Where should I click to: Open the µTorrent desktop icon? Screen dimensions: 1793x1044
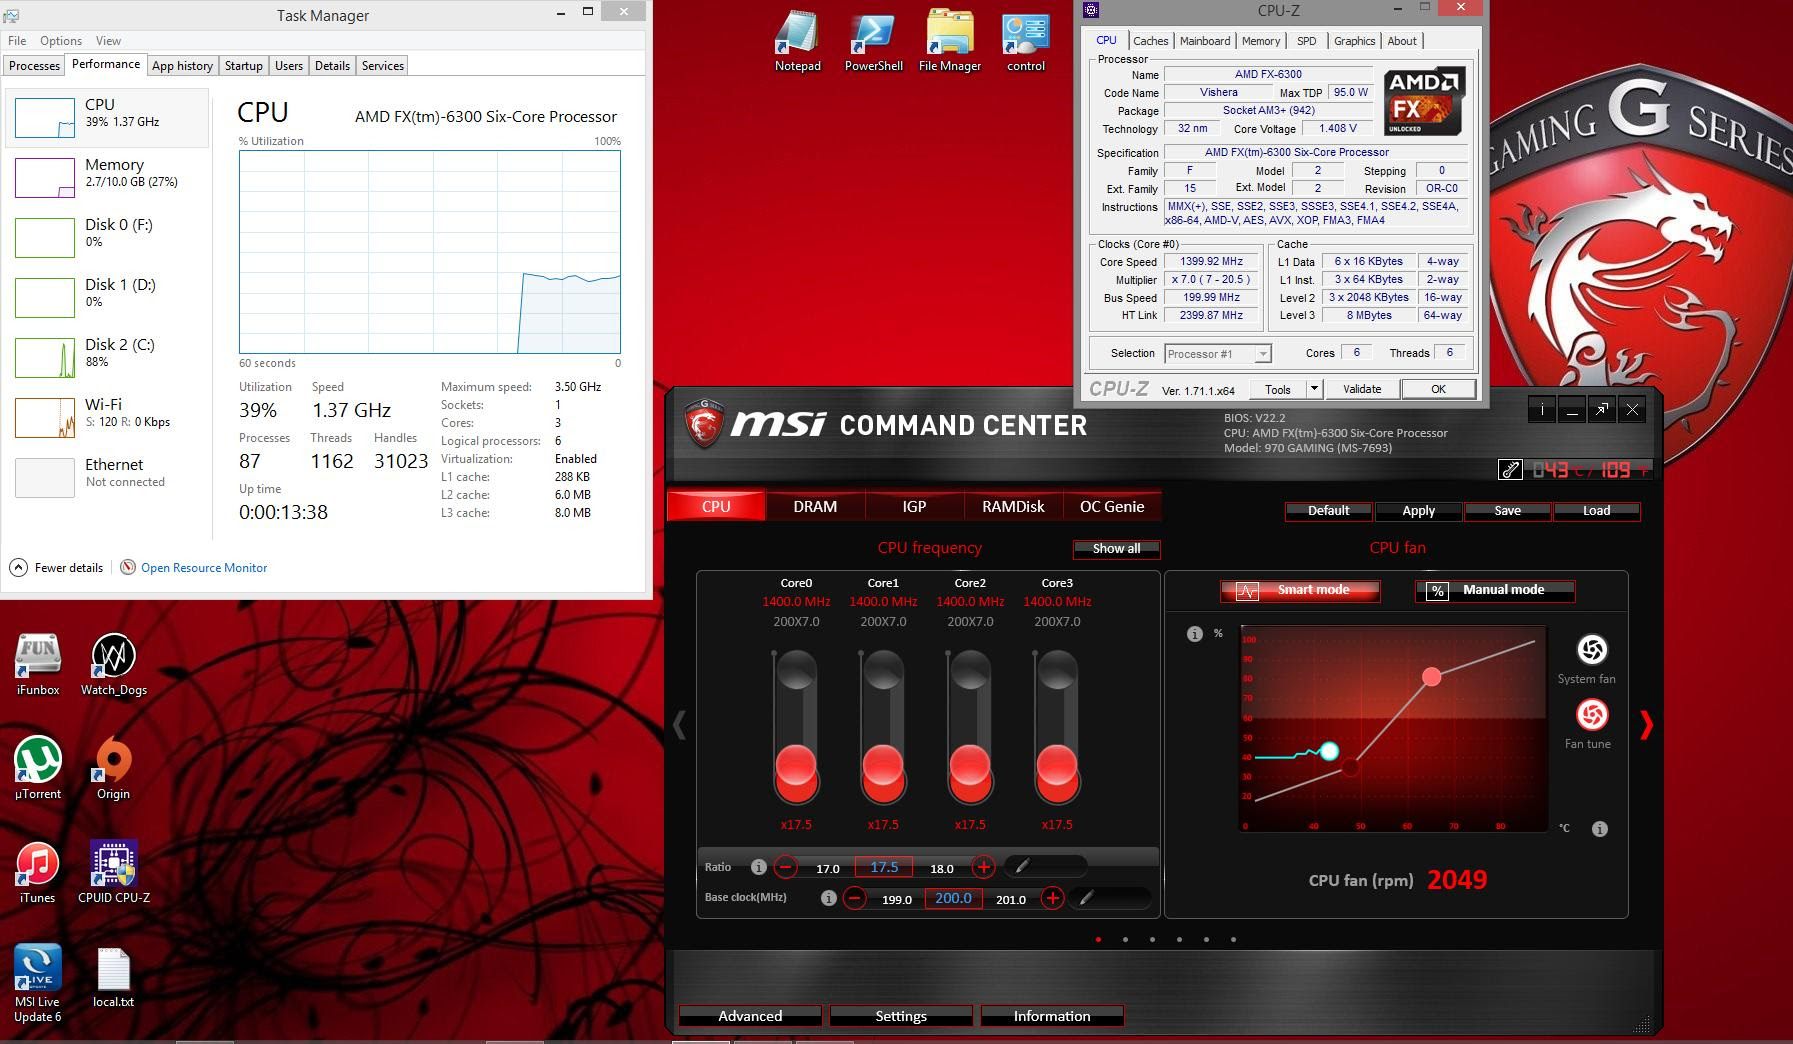tap(38, 769)
